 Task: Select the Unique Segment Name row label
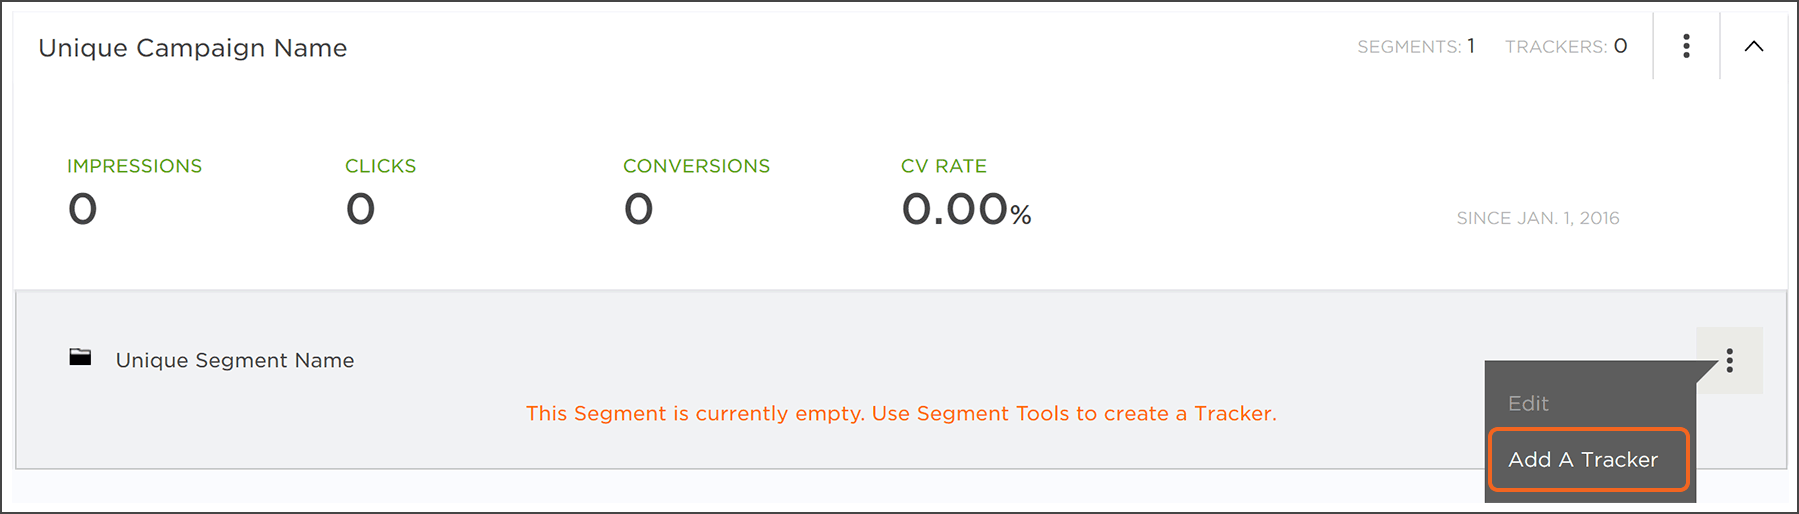tap(235, 360)
